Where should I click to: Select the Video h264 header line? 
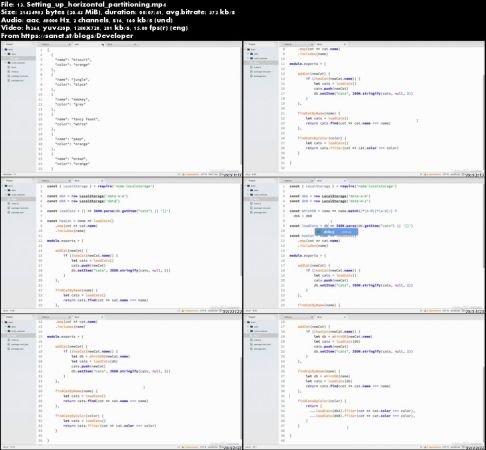pyautogui.click(x=94, y=28)
